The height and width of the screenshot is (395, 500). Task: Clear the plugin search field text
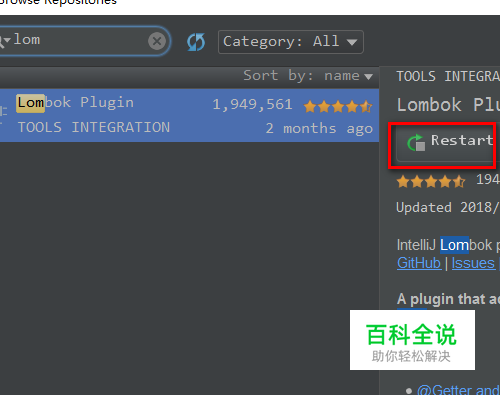(157, 41)
